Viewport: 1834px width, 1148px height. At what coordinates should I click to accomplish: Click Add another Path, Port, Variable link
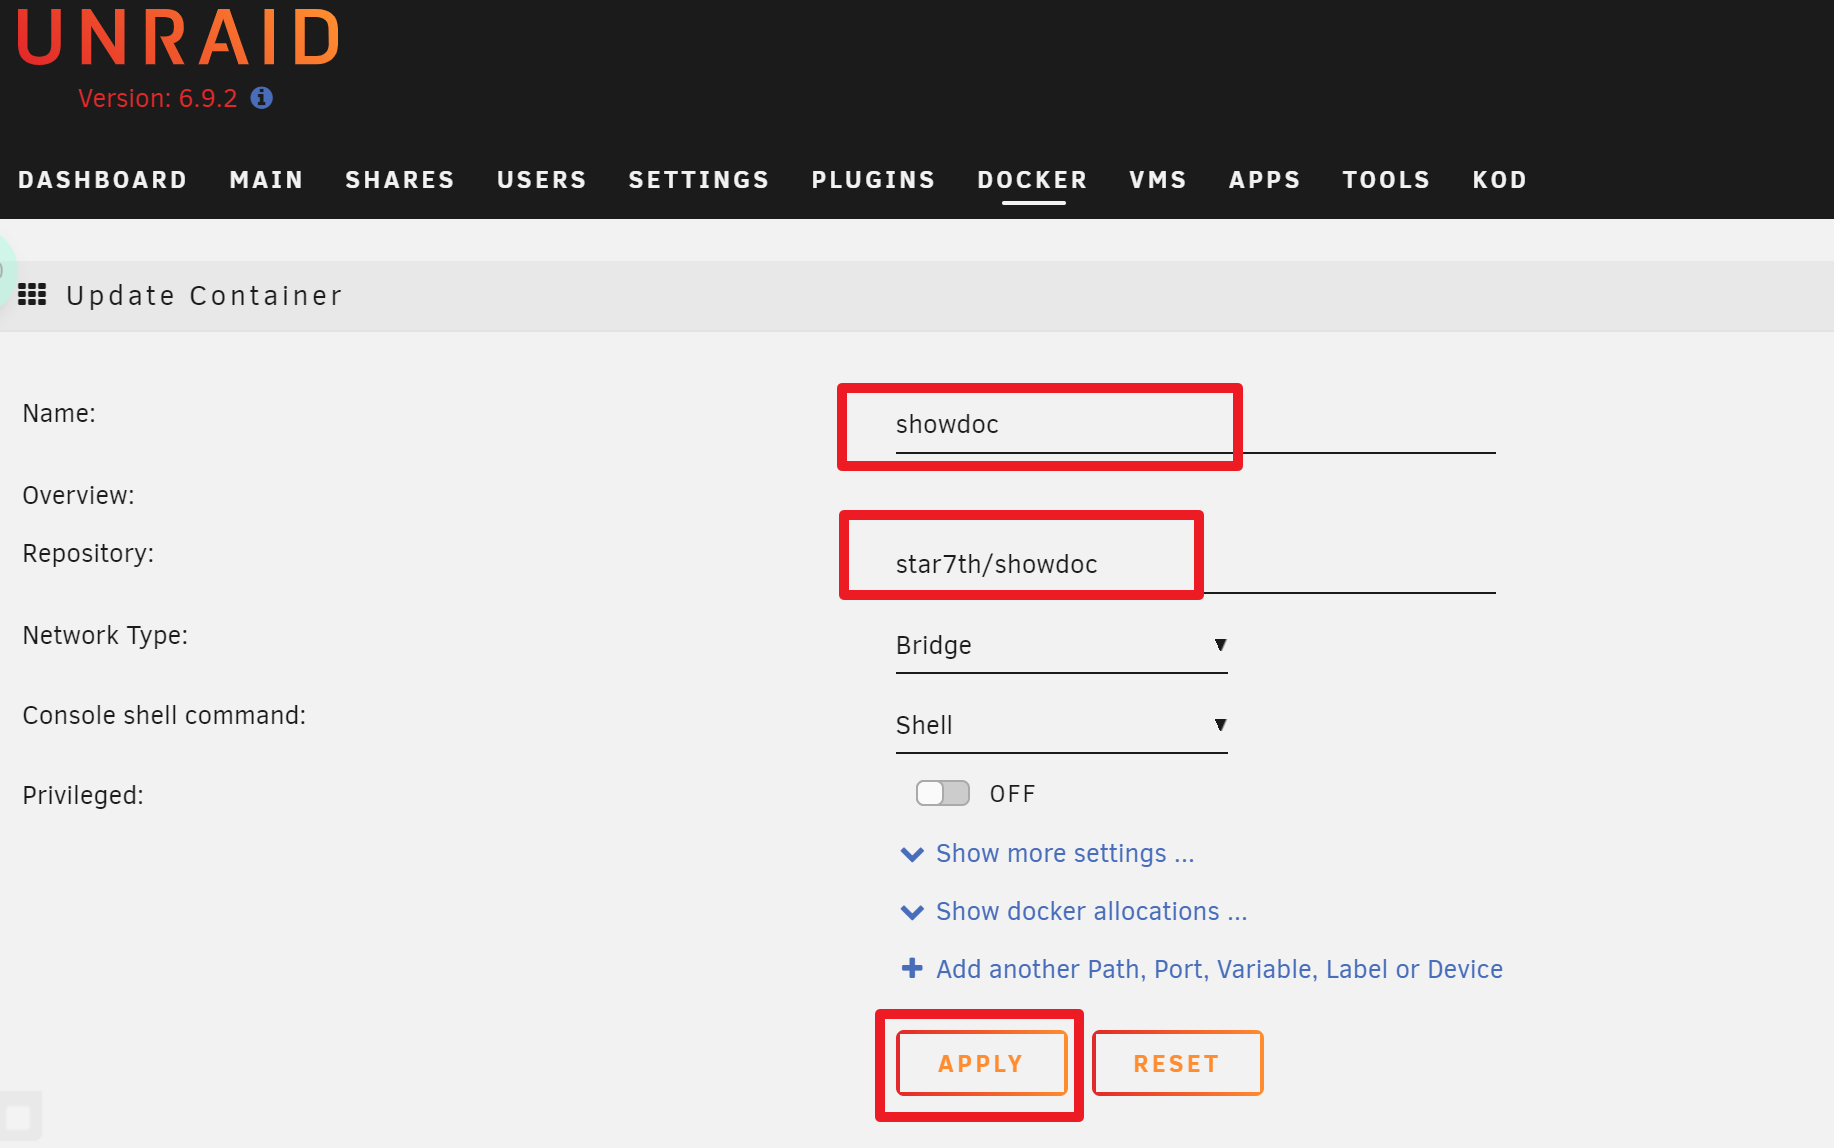[x=1219, y=969]
